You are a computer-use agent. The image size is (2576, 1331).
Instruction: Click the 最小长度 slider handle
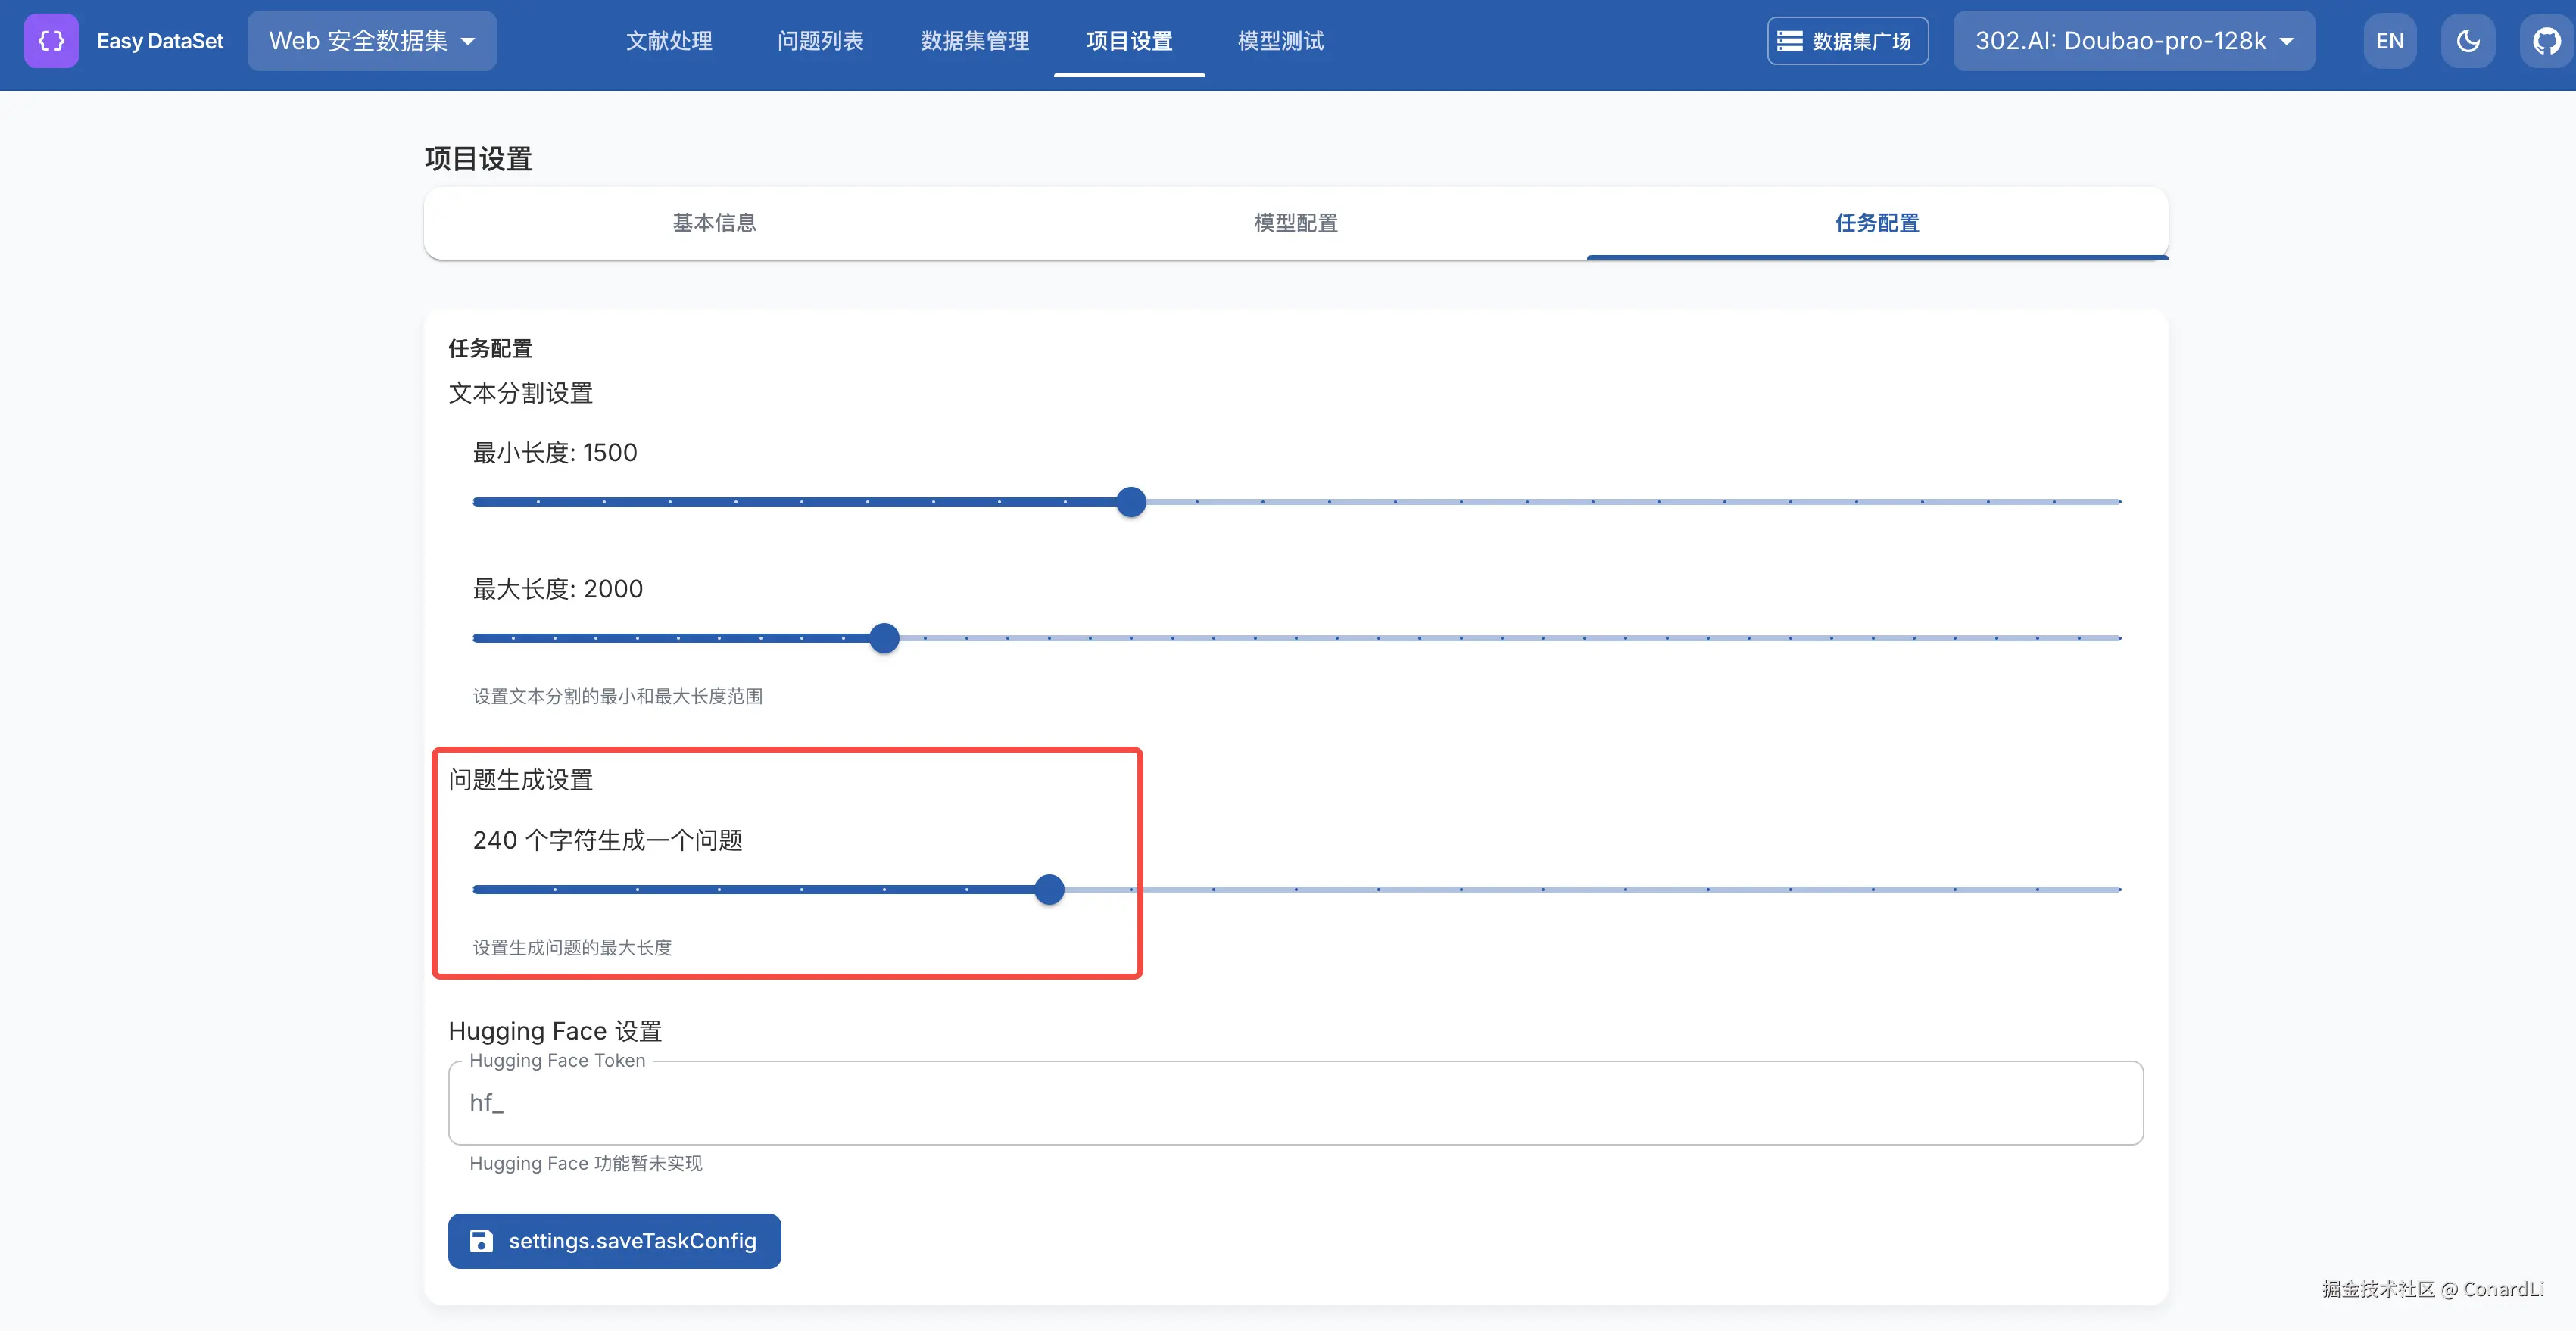(x=1131, y=501)
